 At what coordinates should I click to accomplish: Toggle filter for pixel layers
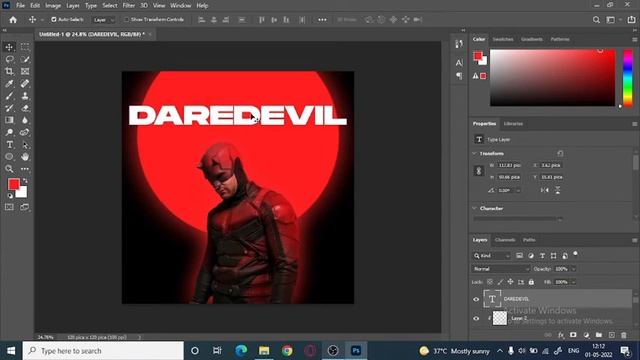coord(519,256)
